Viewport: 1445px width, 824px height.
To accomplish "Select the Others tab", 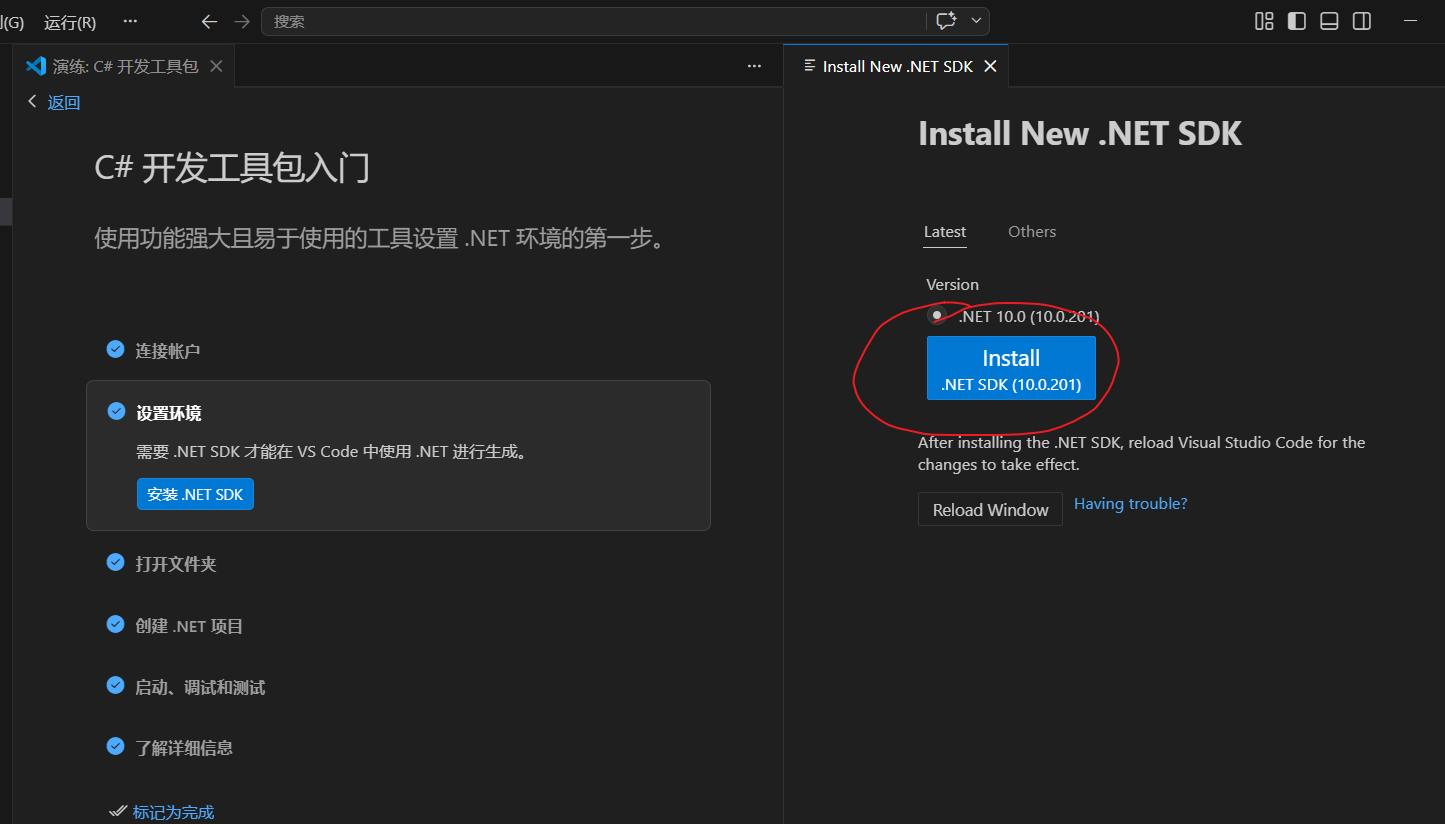I will (1032, 232).
